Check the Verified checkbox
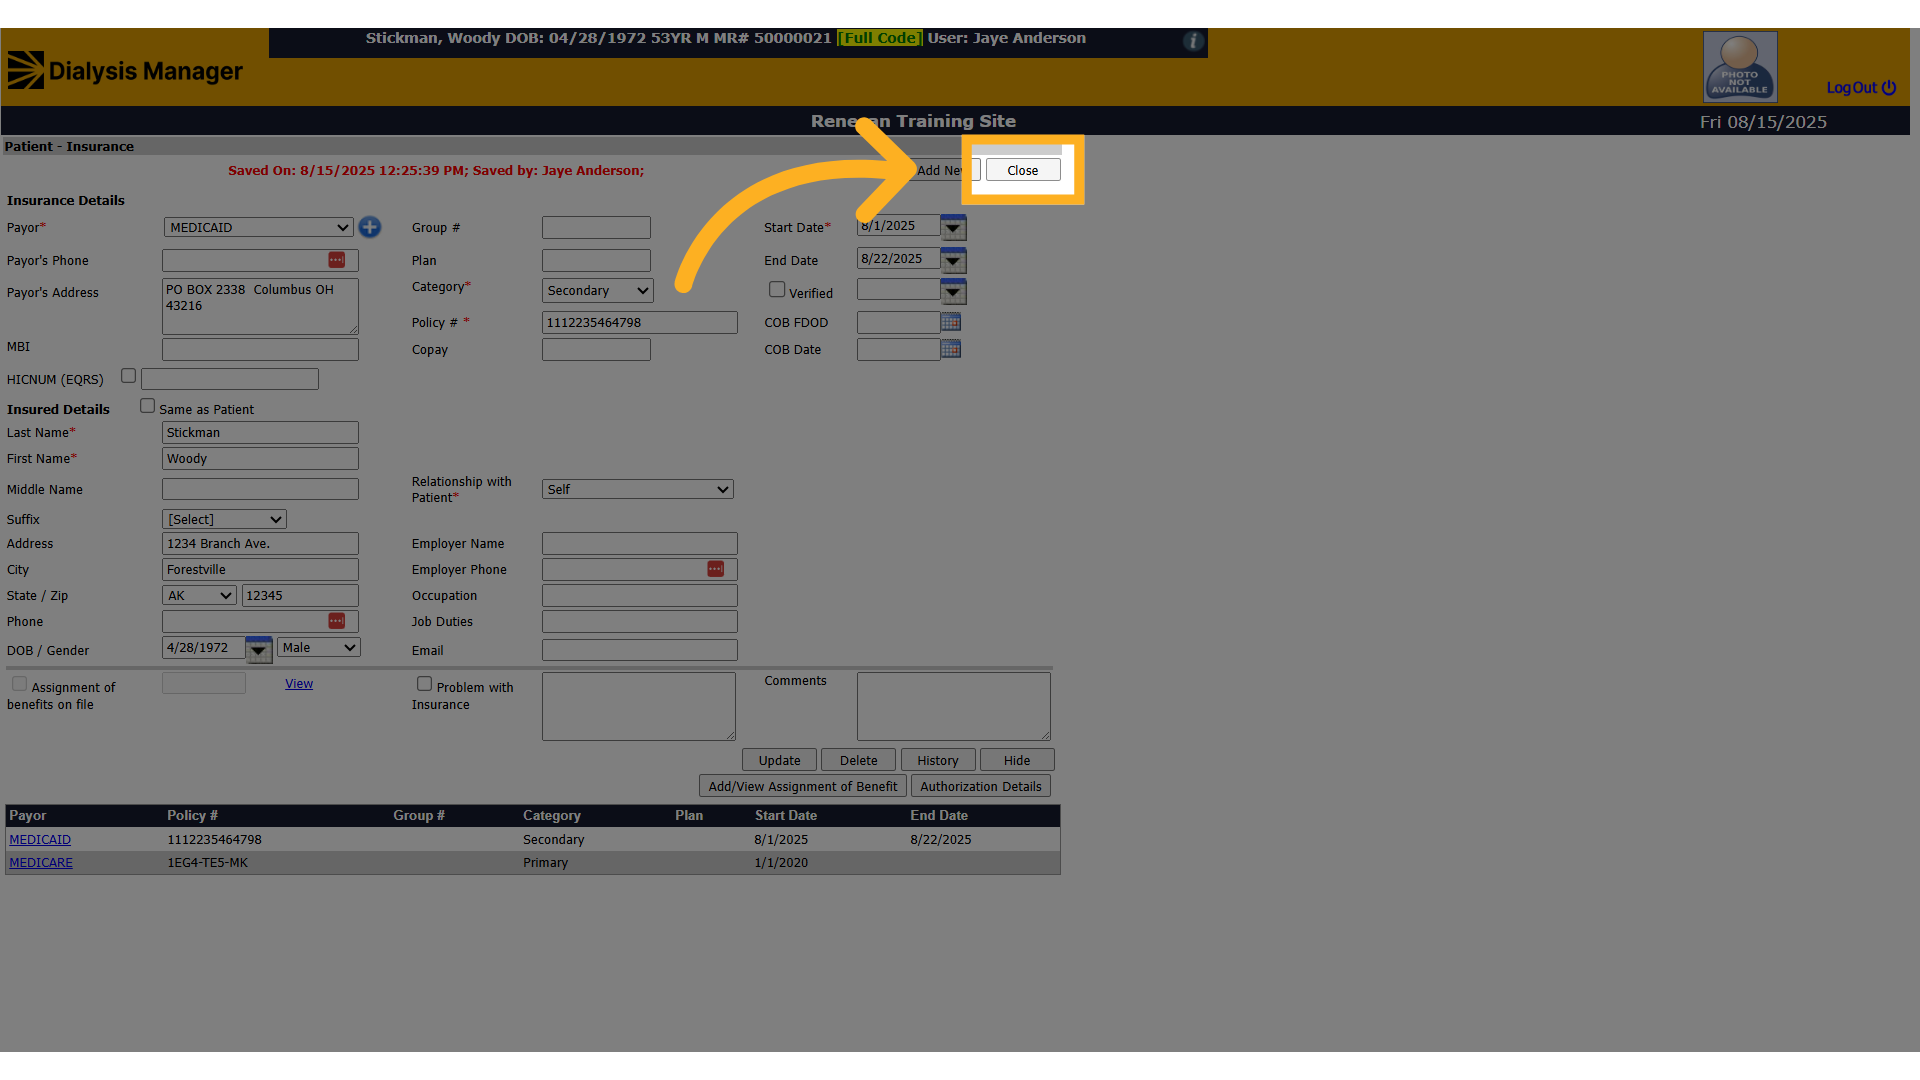Viewport: 1920px width, 1080px height. [x=777, y=289]
